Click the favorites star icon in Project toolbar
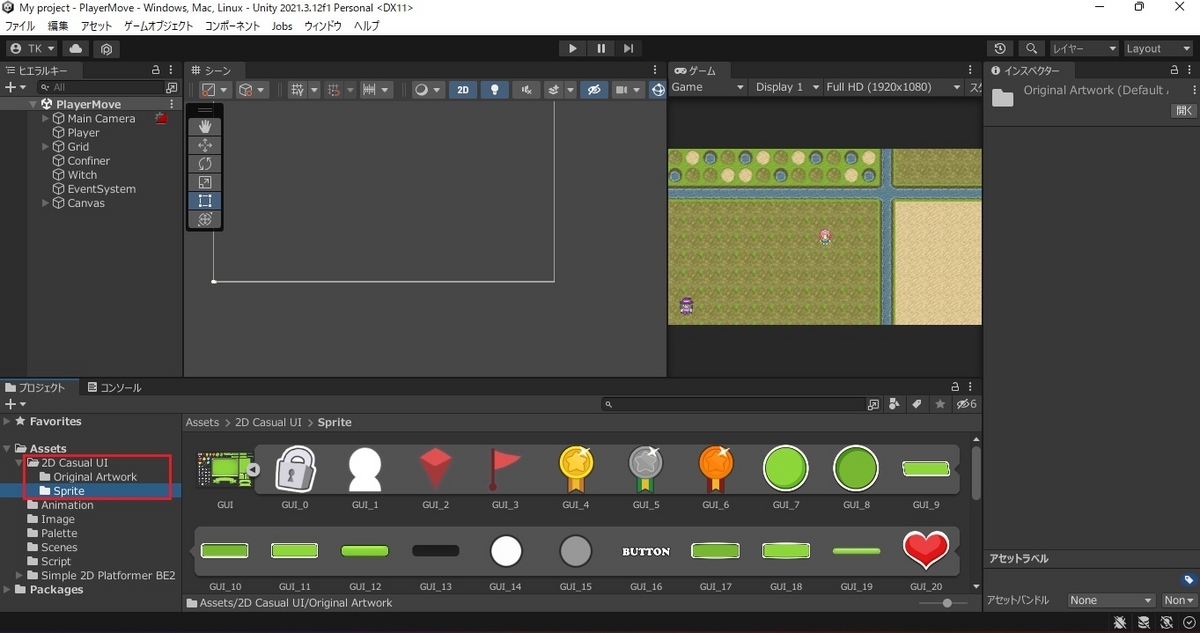1200x633 pixels. pyautogui.click(x=939, y=404)
